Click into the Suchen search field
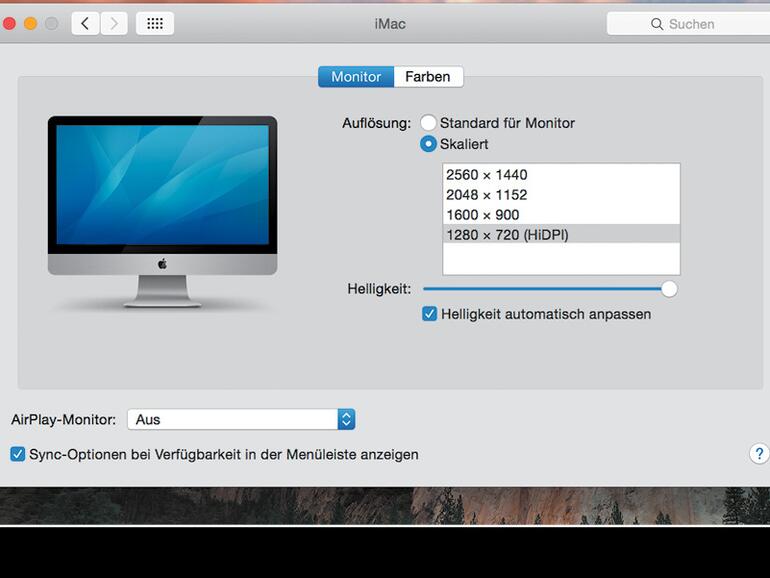Image resolution: width=770 pixels, height=578 pixels. click(688, 24)
